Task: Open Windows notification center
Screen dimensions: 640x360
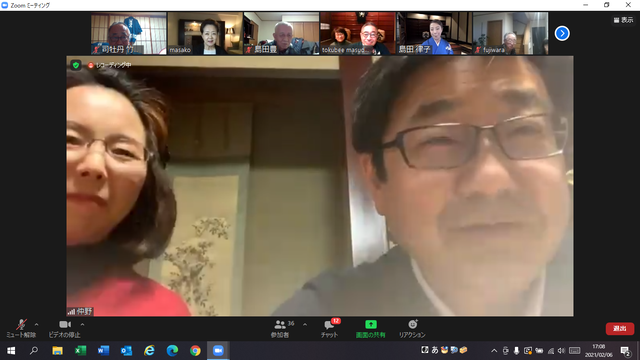Action: tap(625, 351)
